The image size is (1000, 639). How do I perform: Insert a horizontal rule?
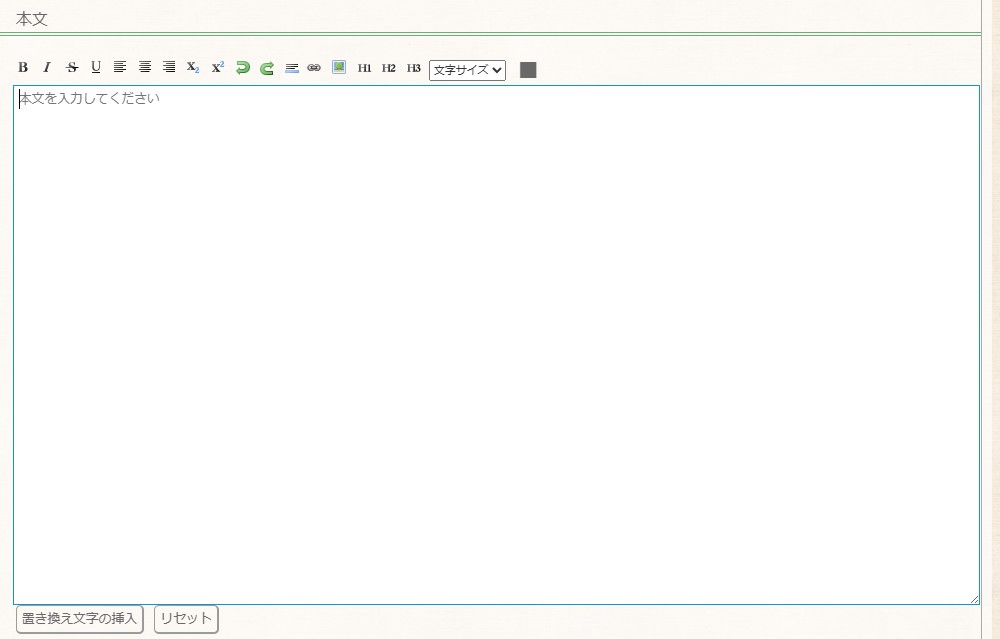tap(292, 68)
